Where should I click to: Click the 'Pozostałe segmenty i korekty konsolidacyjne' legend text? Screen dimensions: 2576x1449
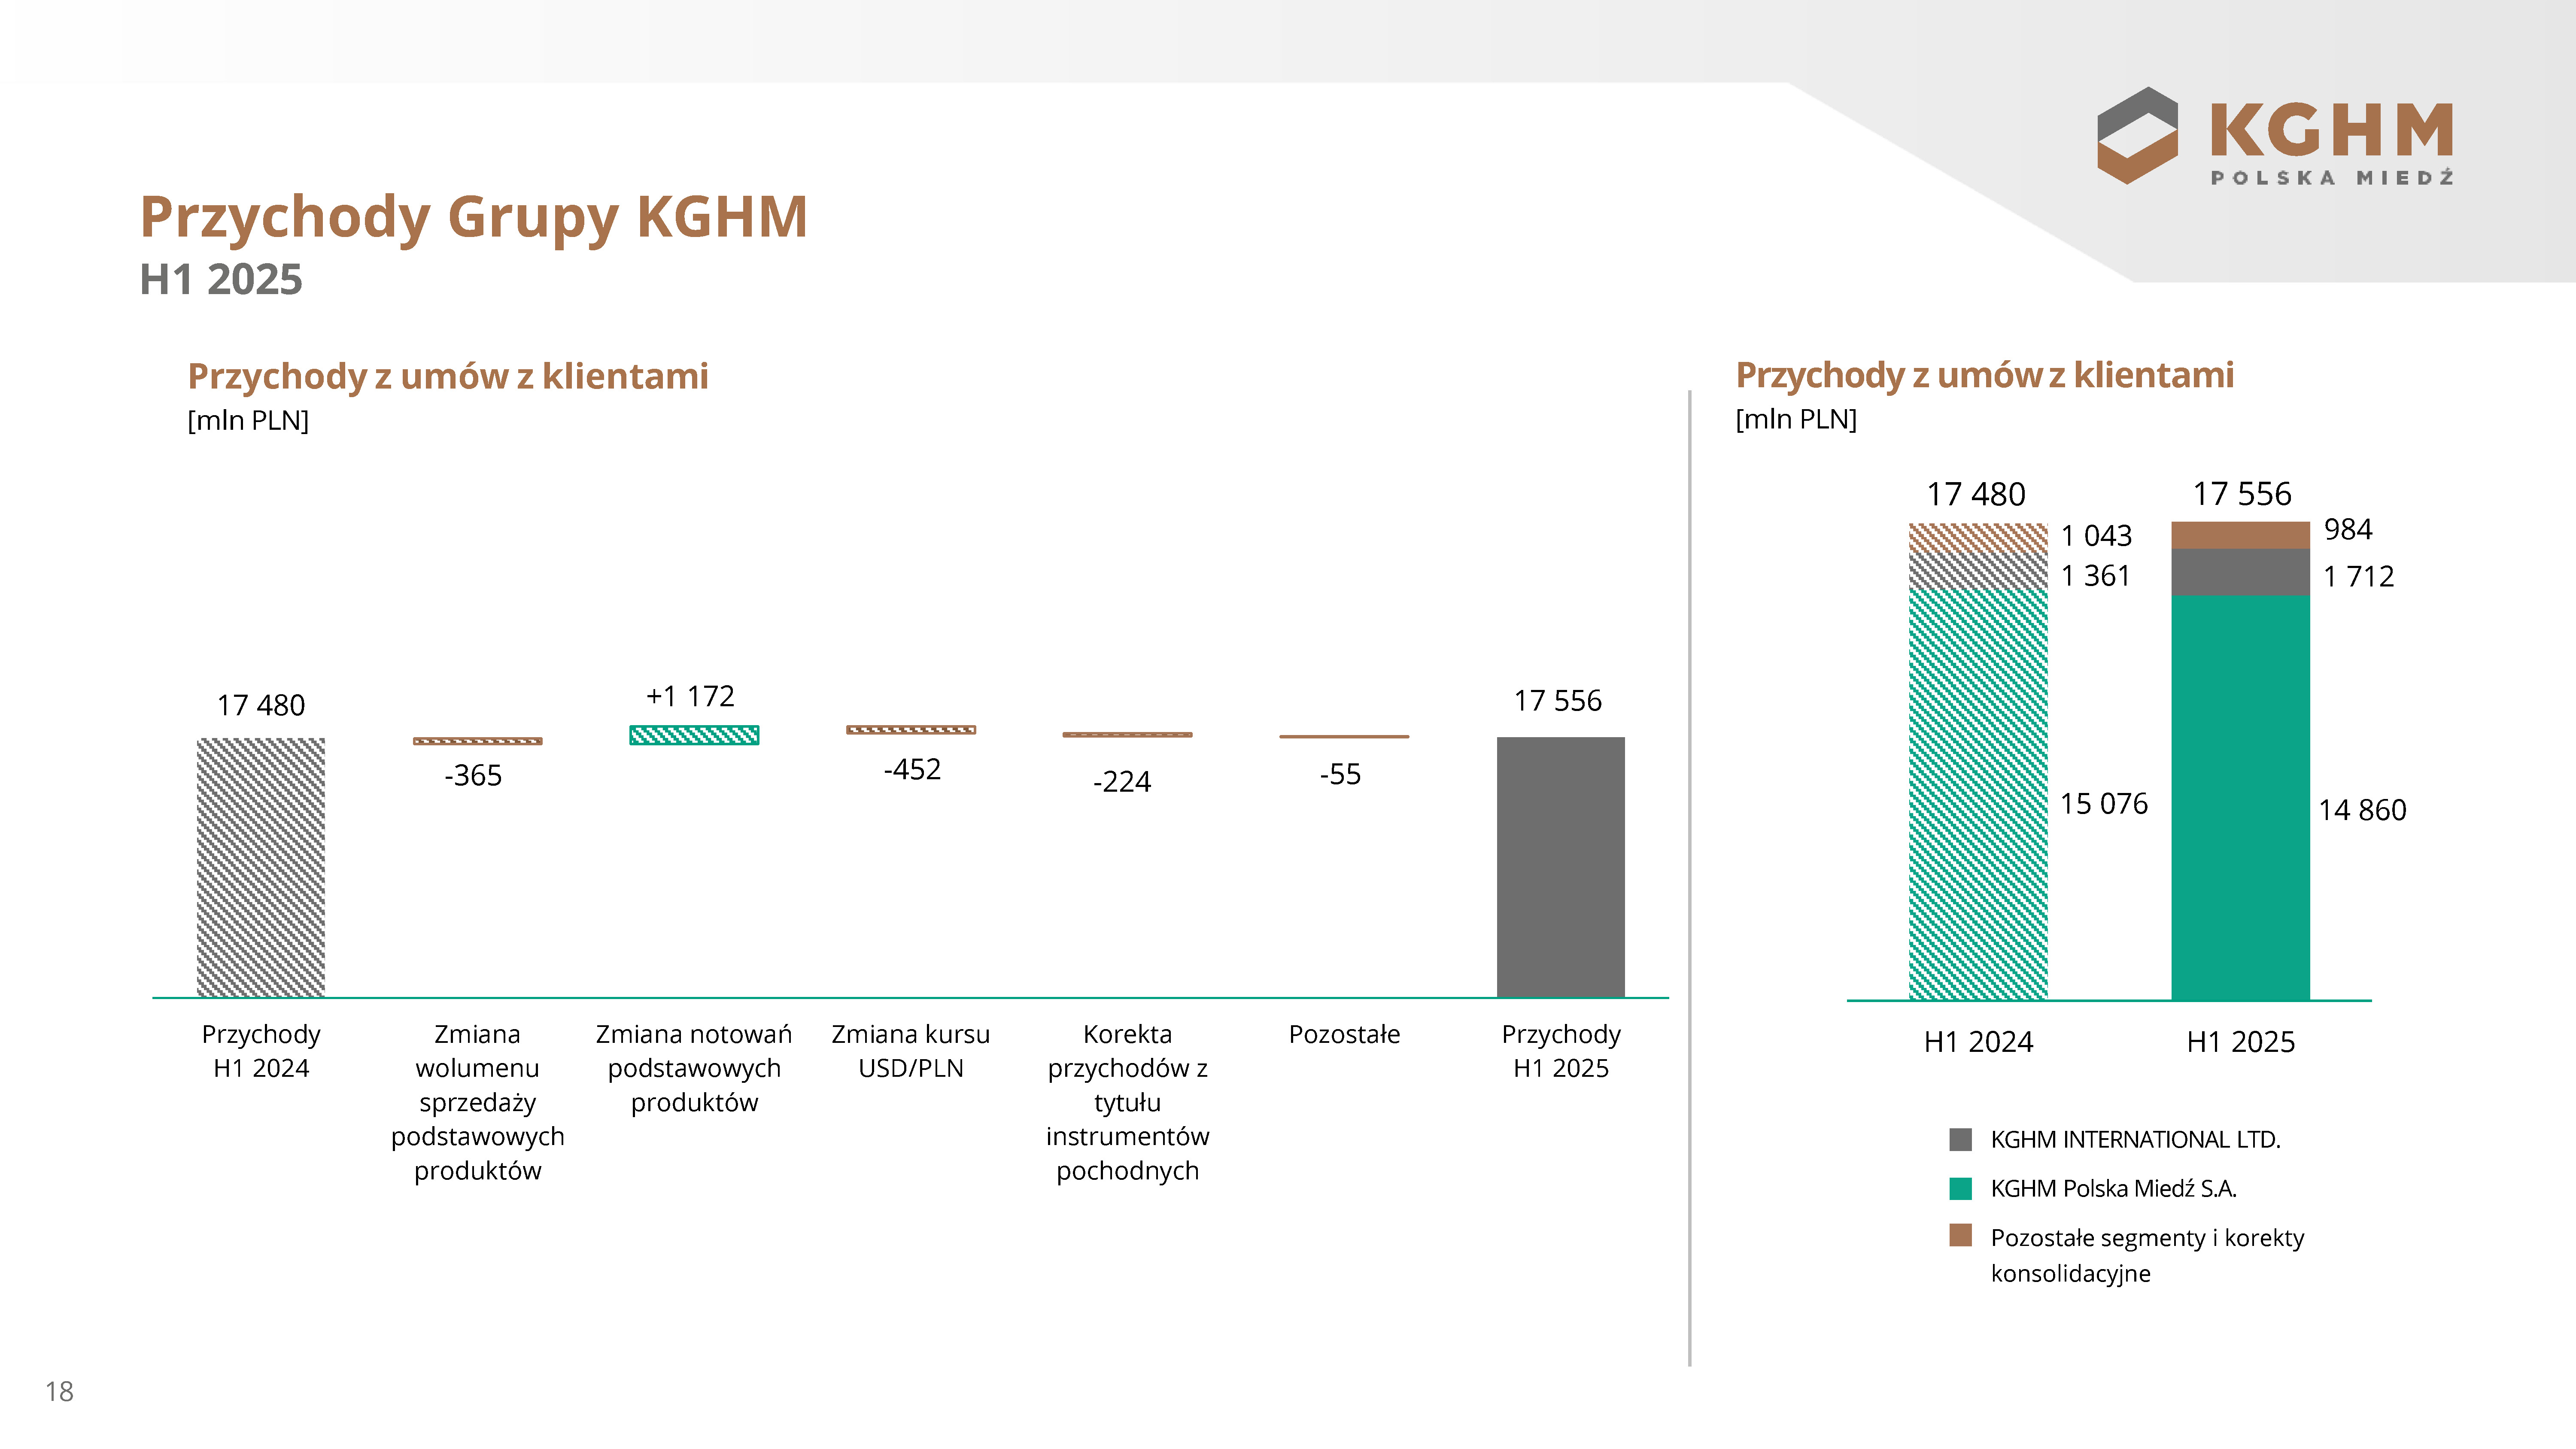tap(2147, 1256)
